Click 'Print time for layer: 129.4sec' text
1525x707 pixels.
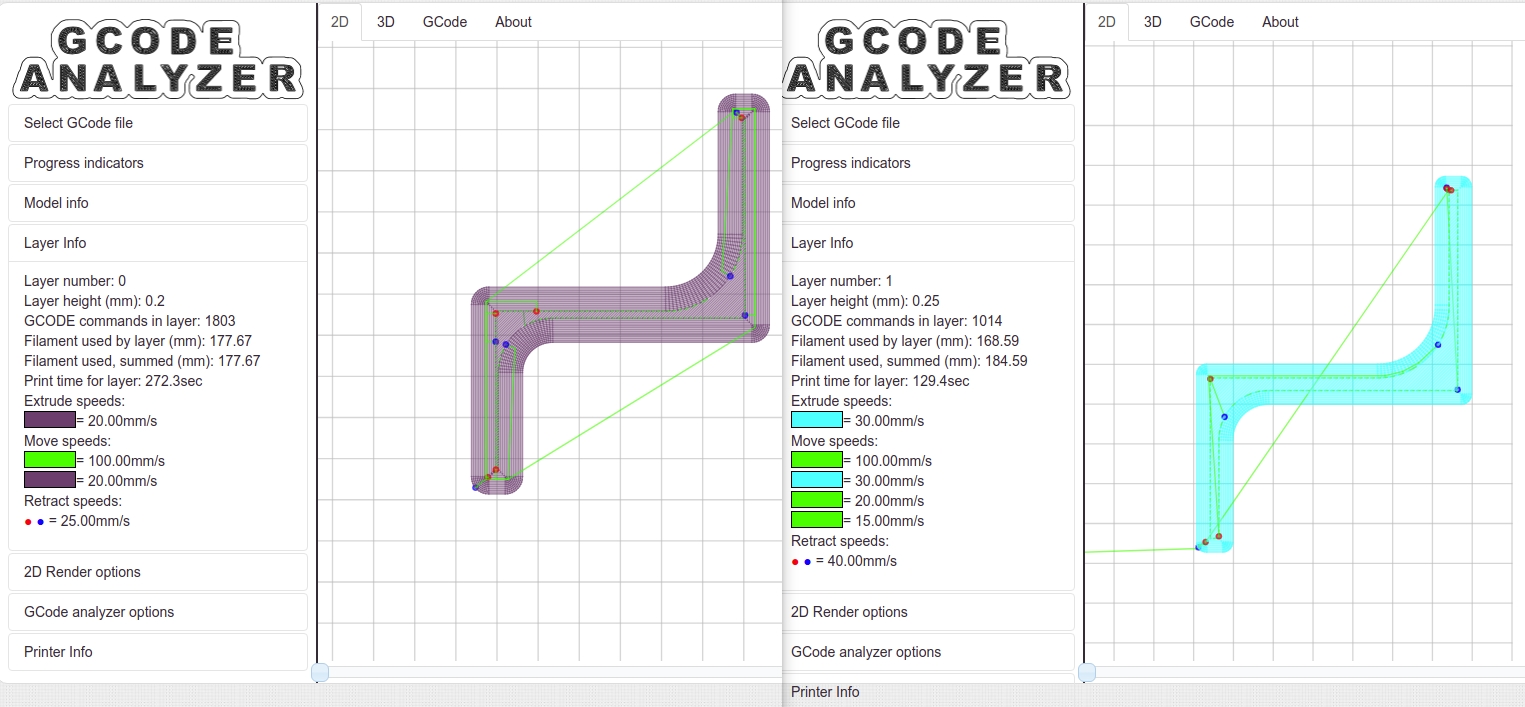click(x=881, y=381)
